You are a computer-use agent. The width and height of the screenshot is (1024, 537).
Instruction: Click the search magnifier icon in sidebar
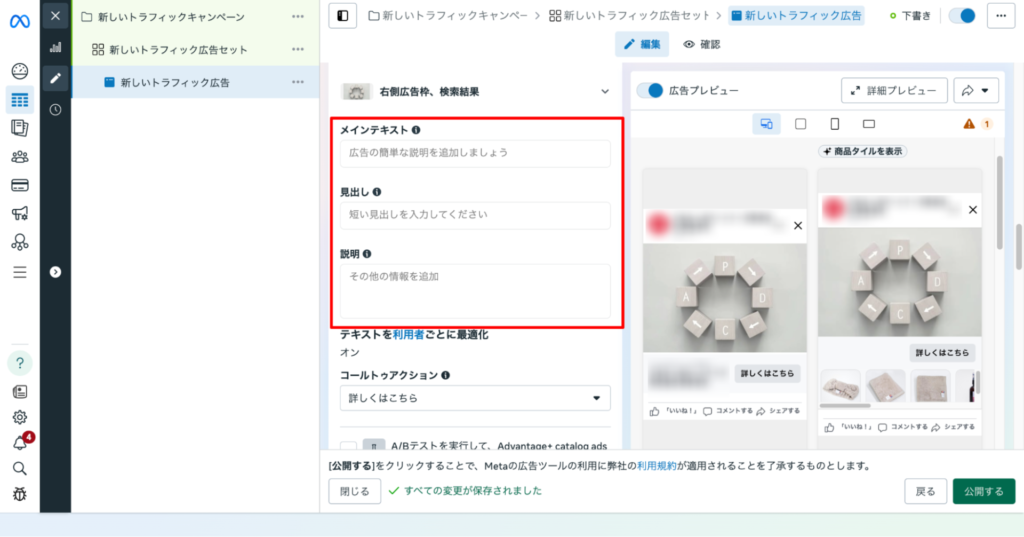19,468
